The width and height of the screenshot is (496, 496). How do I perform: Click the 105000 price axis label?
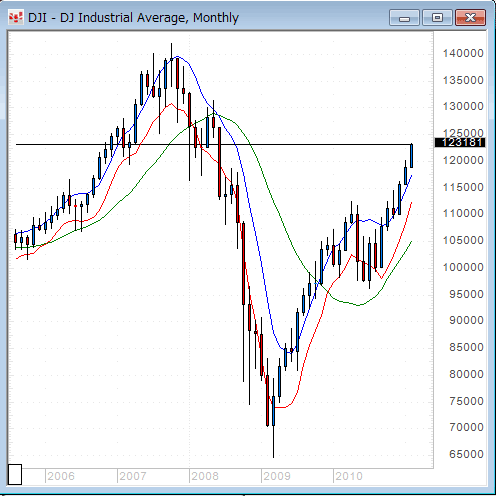coord(463,240)
